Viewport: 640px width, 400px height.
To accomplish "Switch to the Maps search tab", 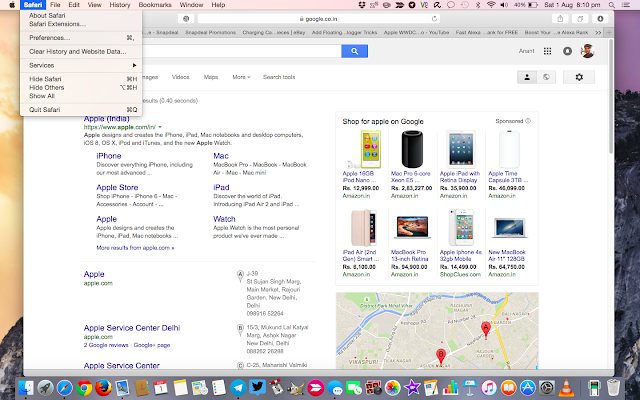I will pyautogui.click(x=211, y=77).
